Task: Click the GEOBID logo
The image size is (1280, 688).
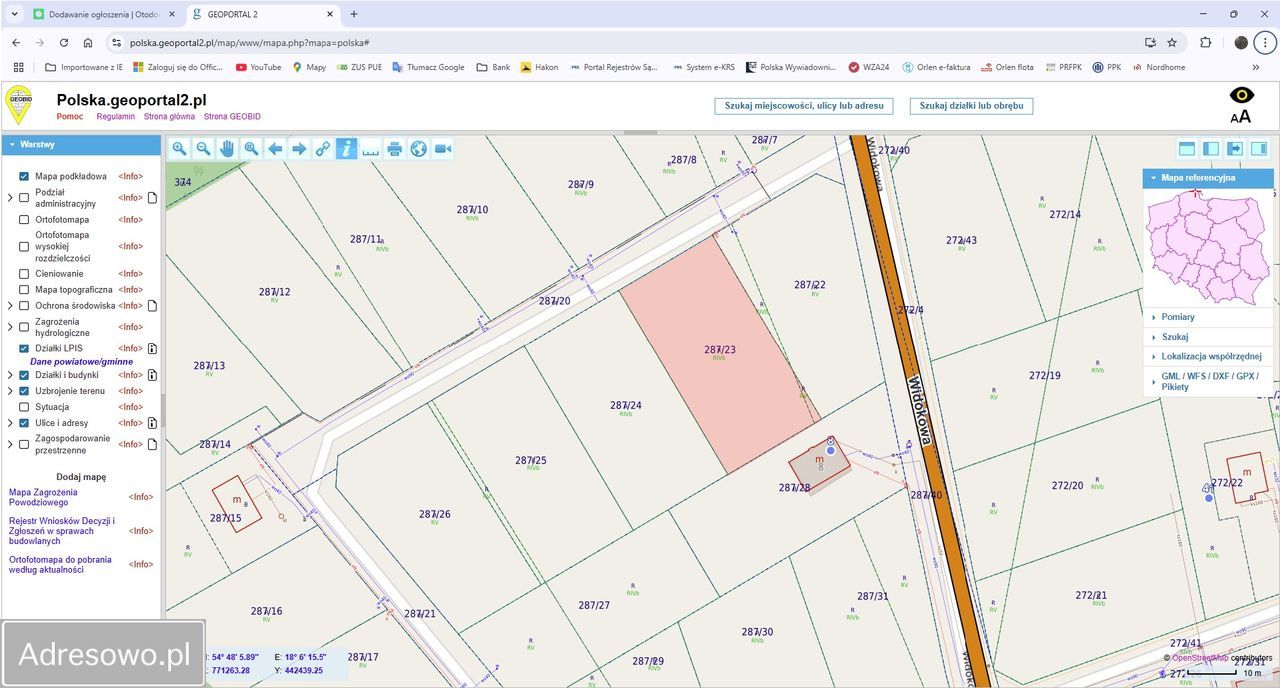Action: [x=19, y=105]
